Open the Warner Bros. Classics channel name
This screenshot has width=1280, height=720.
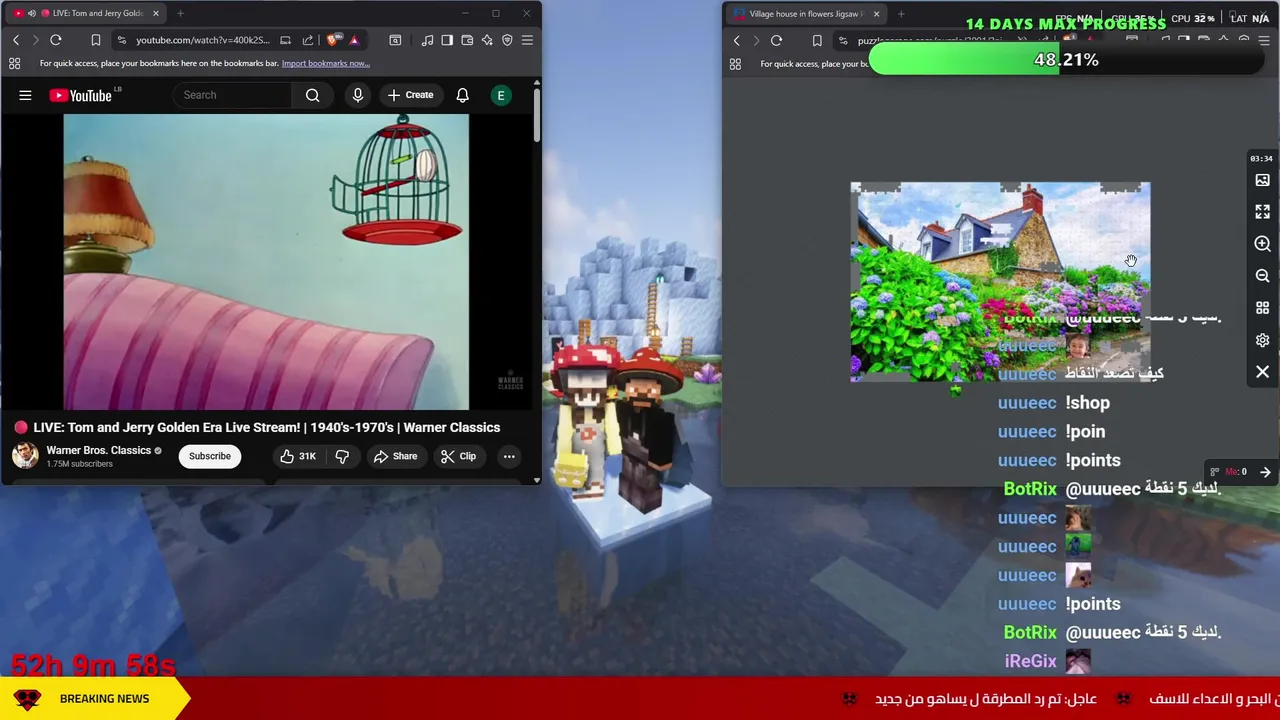[98, 450]
